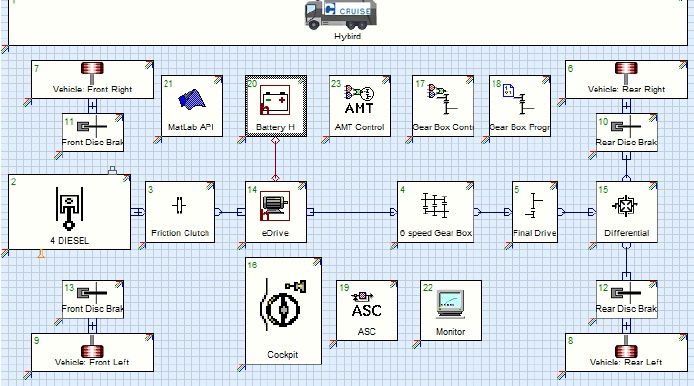Click the Gear Box Control block numbered 17
Image resolution: width=694 pixels, height=386 pixels.
(443, 106)
